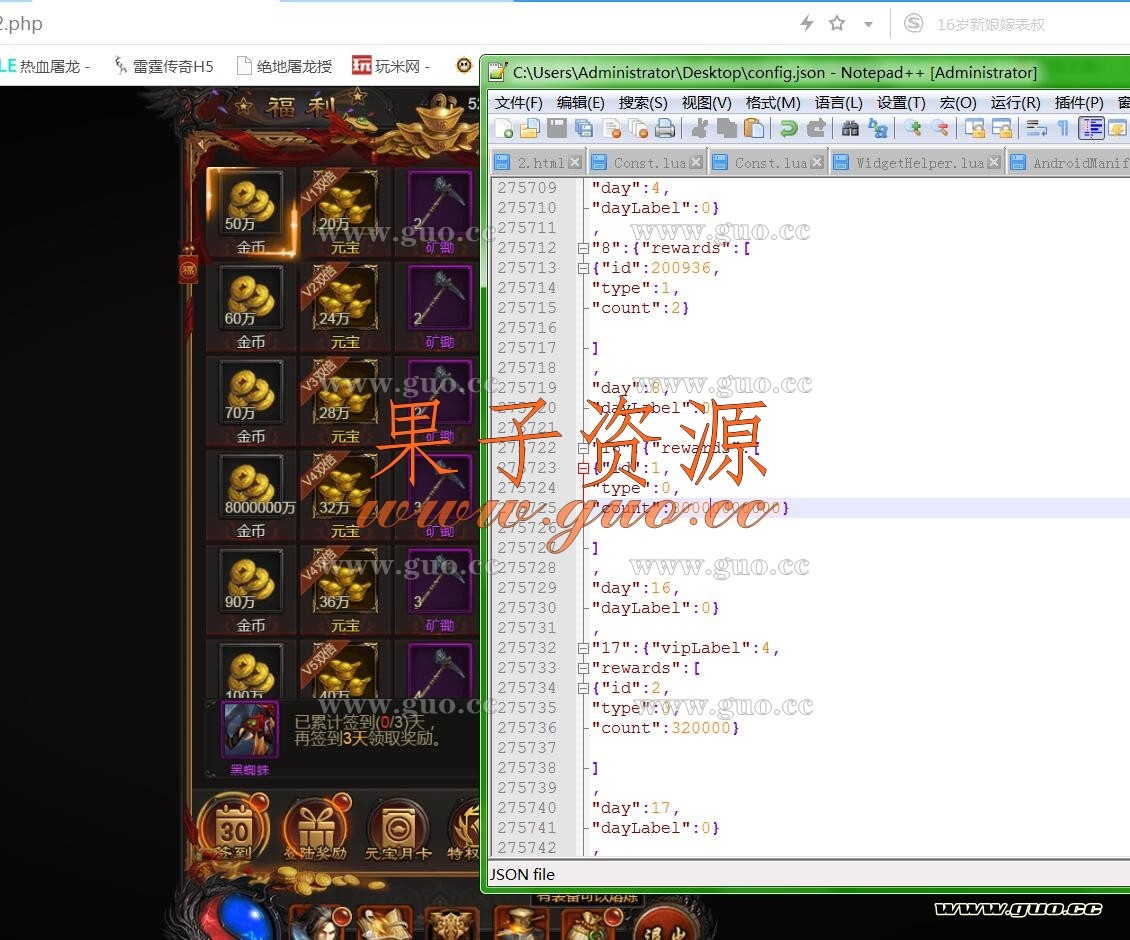Viewport: 1130px width, 940px height.
Task: Toggle Show All Characters pilcrow icon
Action: [1063, 129]
